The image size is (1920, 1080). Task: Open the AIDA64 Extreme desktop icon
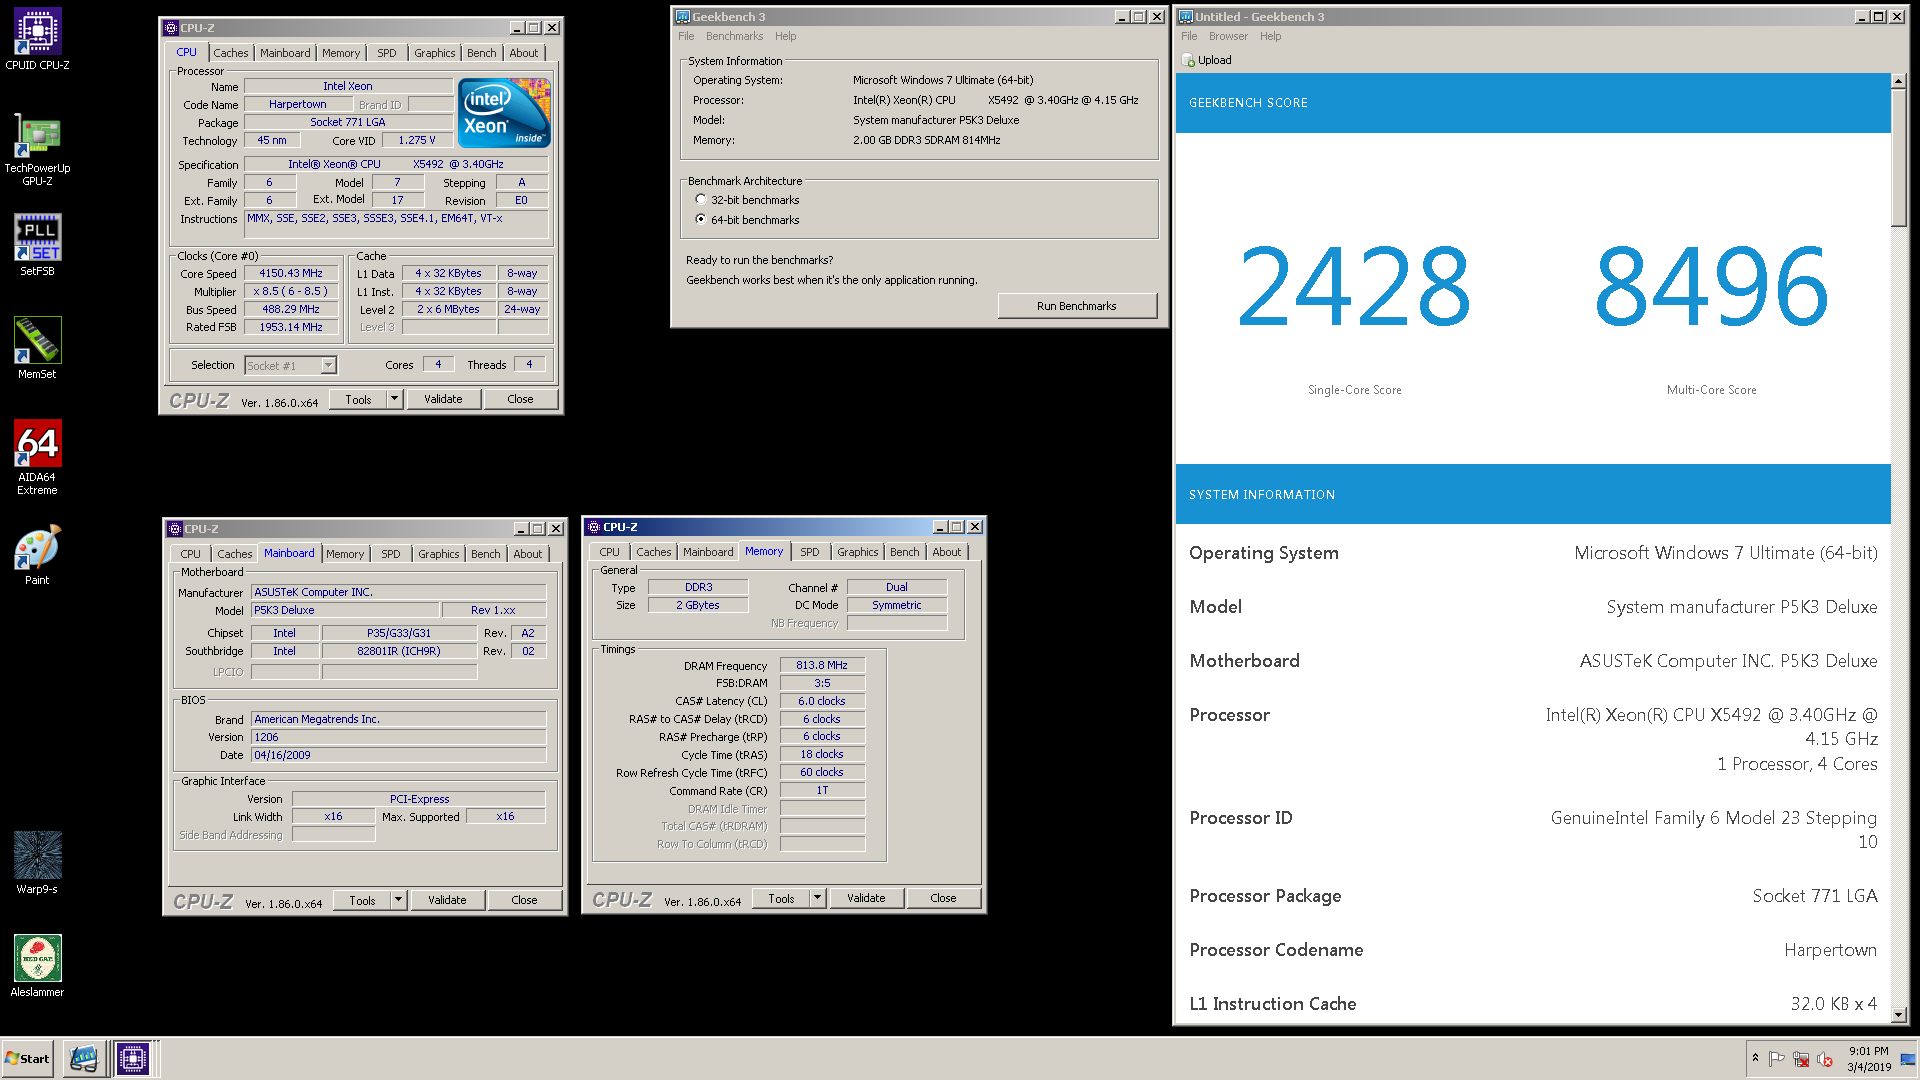click(37, 457)
